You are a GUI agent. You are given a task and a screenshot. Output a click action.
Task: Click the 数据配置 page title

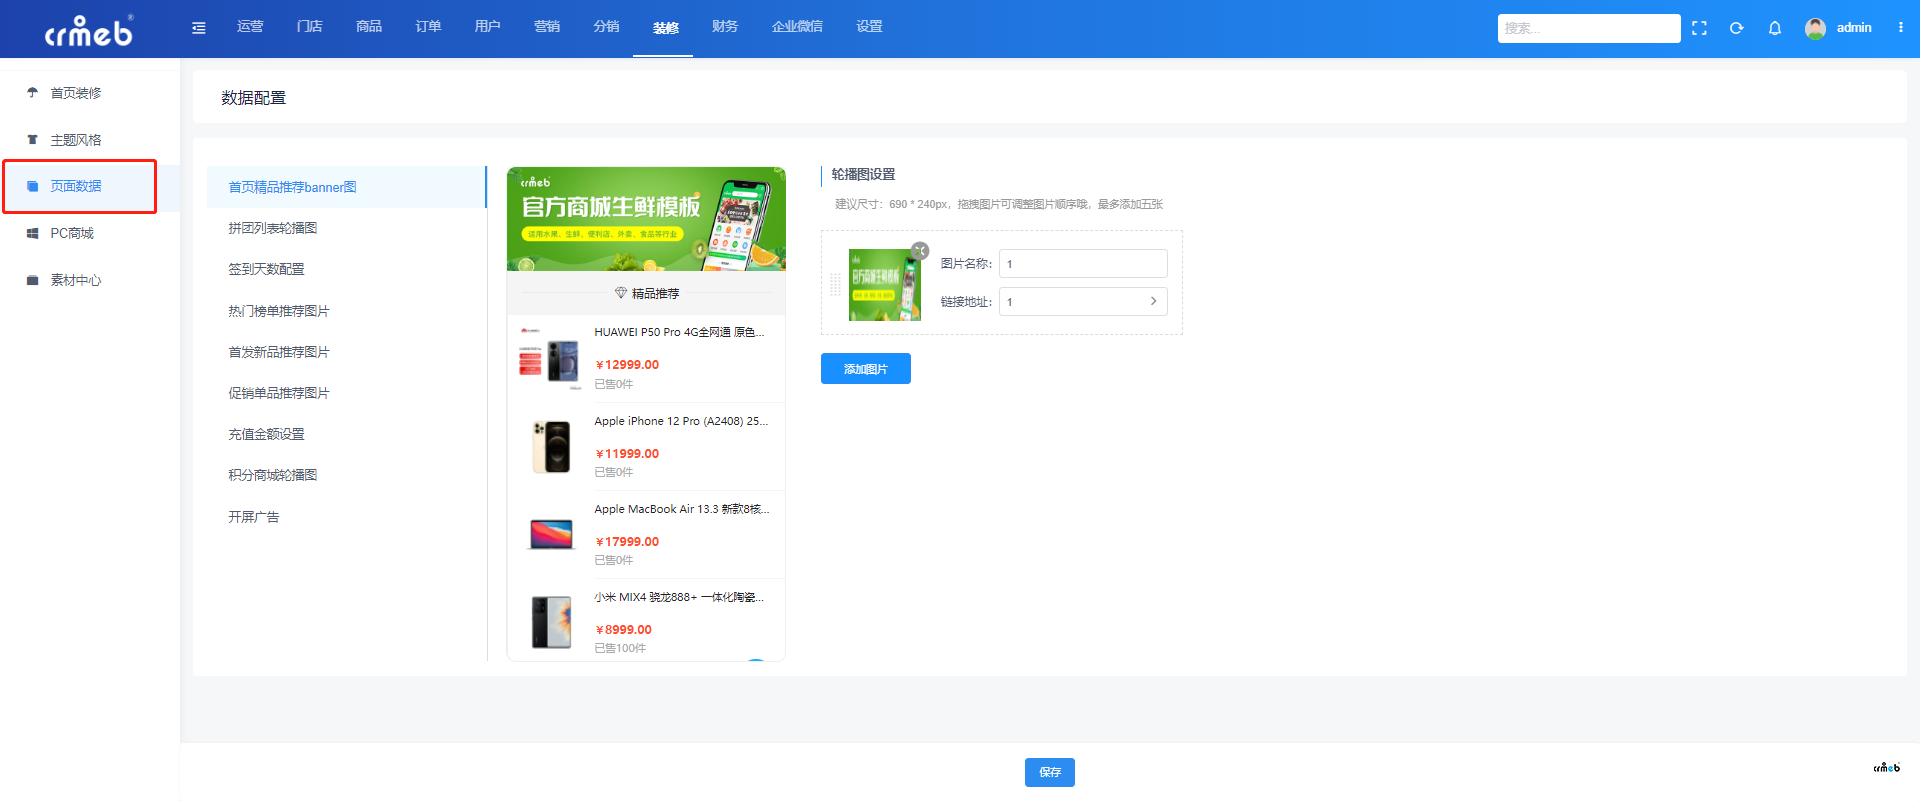[x=253, y=98]
